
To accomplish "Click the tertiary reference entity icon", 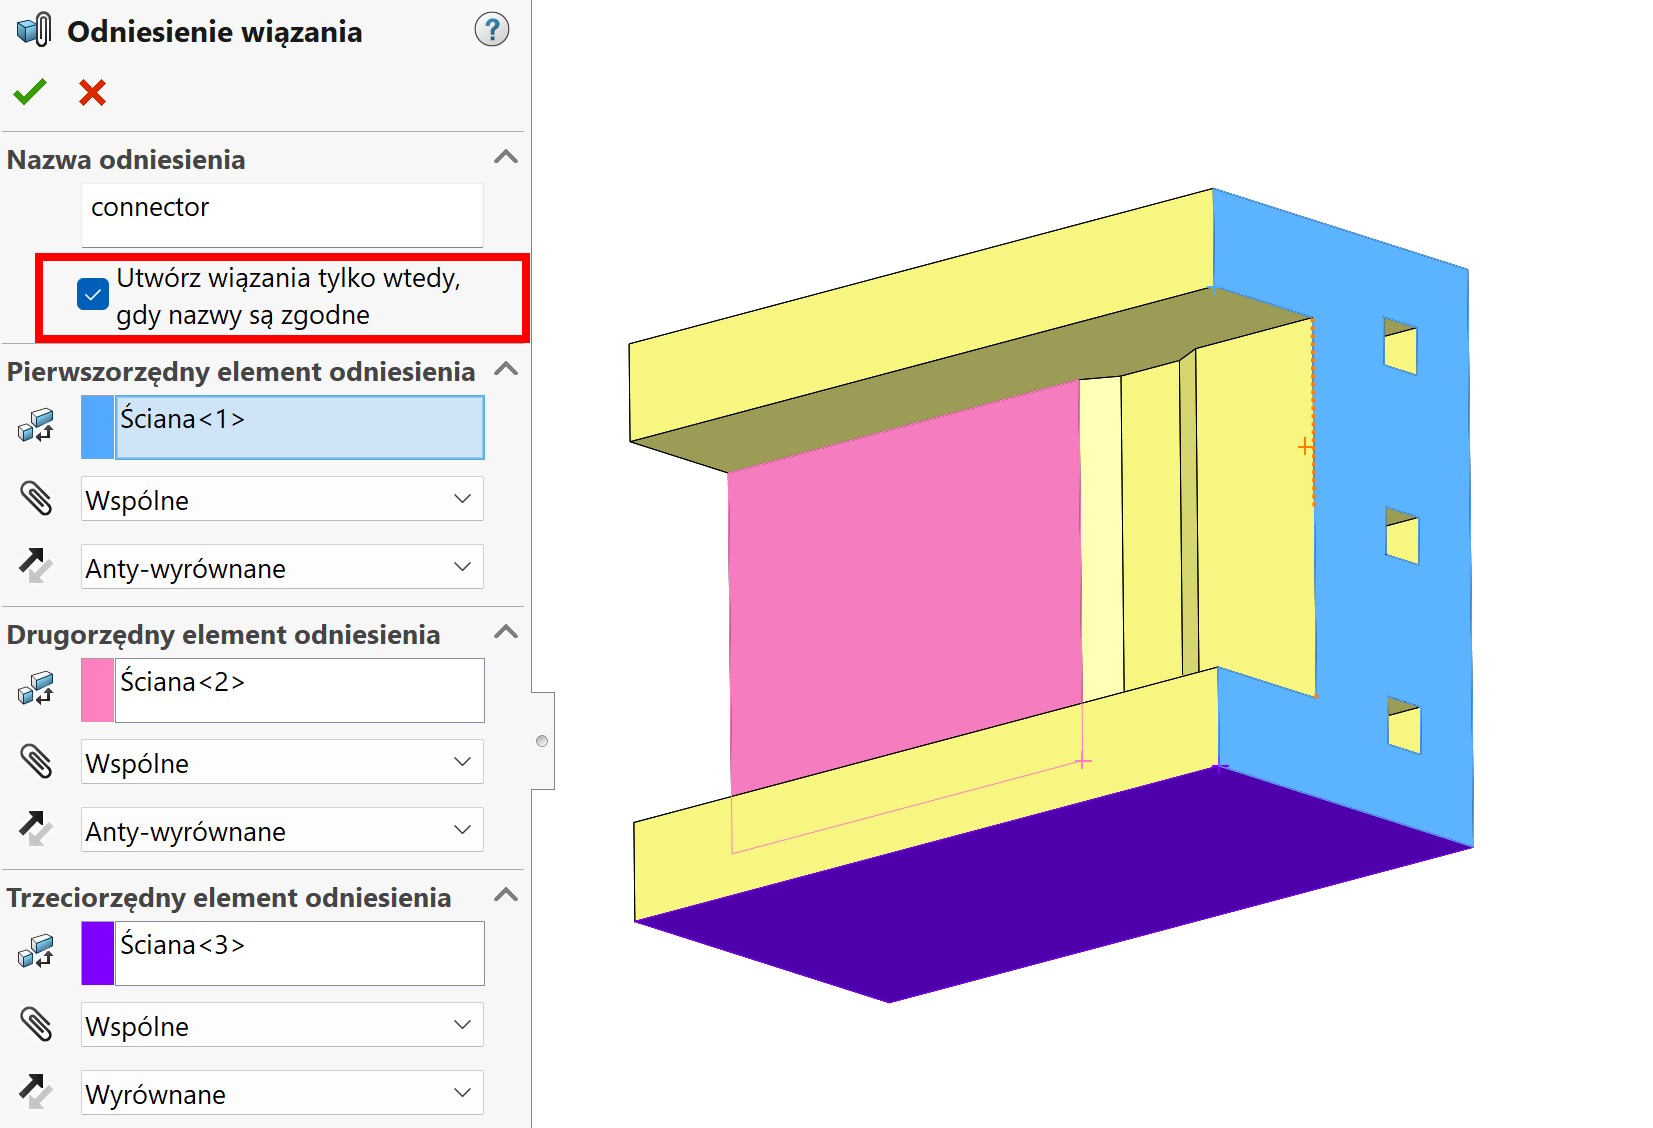I will pos(36,952).
